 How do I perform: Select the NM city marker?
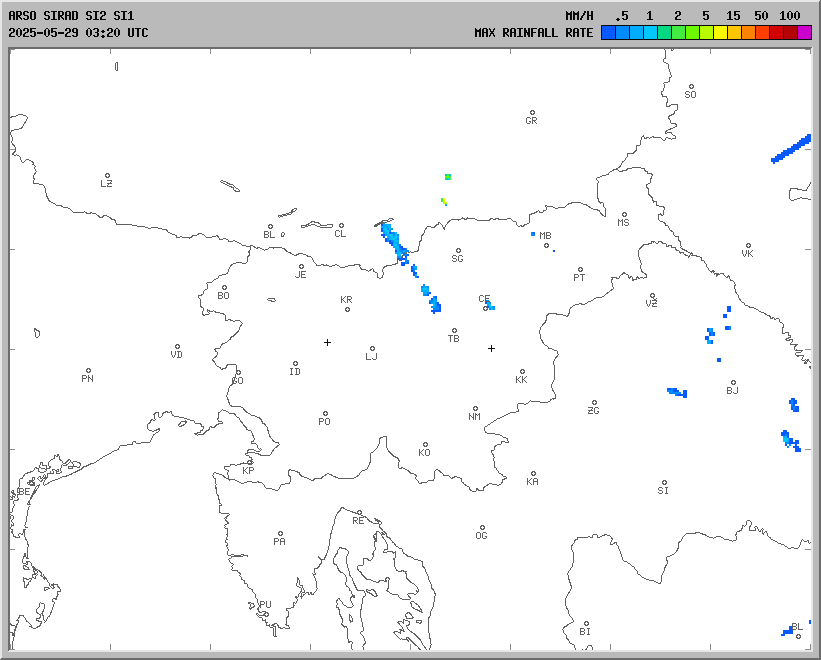pos(475,409)
